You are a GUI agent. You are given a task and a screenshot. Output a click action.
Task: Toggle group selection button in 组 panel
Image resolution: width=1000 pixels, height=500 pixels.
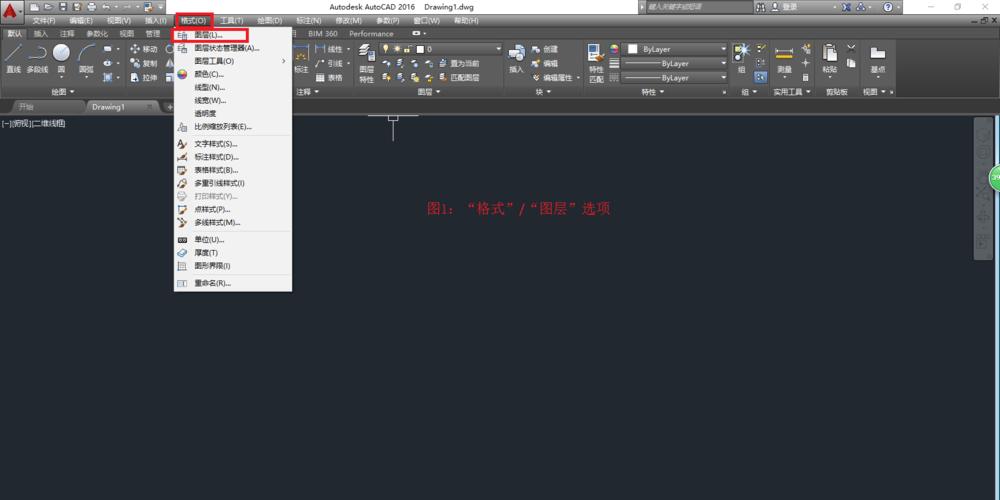761,77
